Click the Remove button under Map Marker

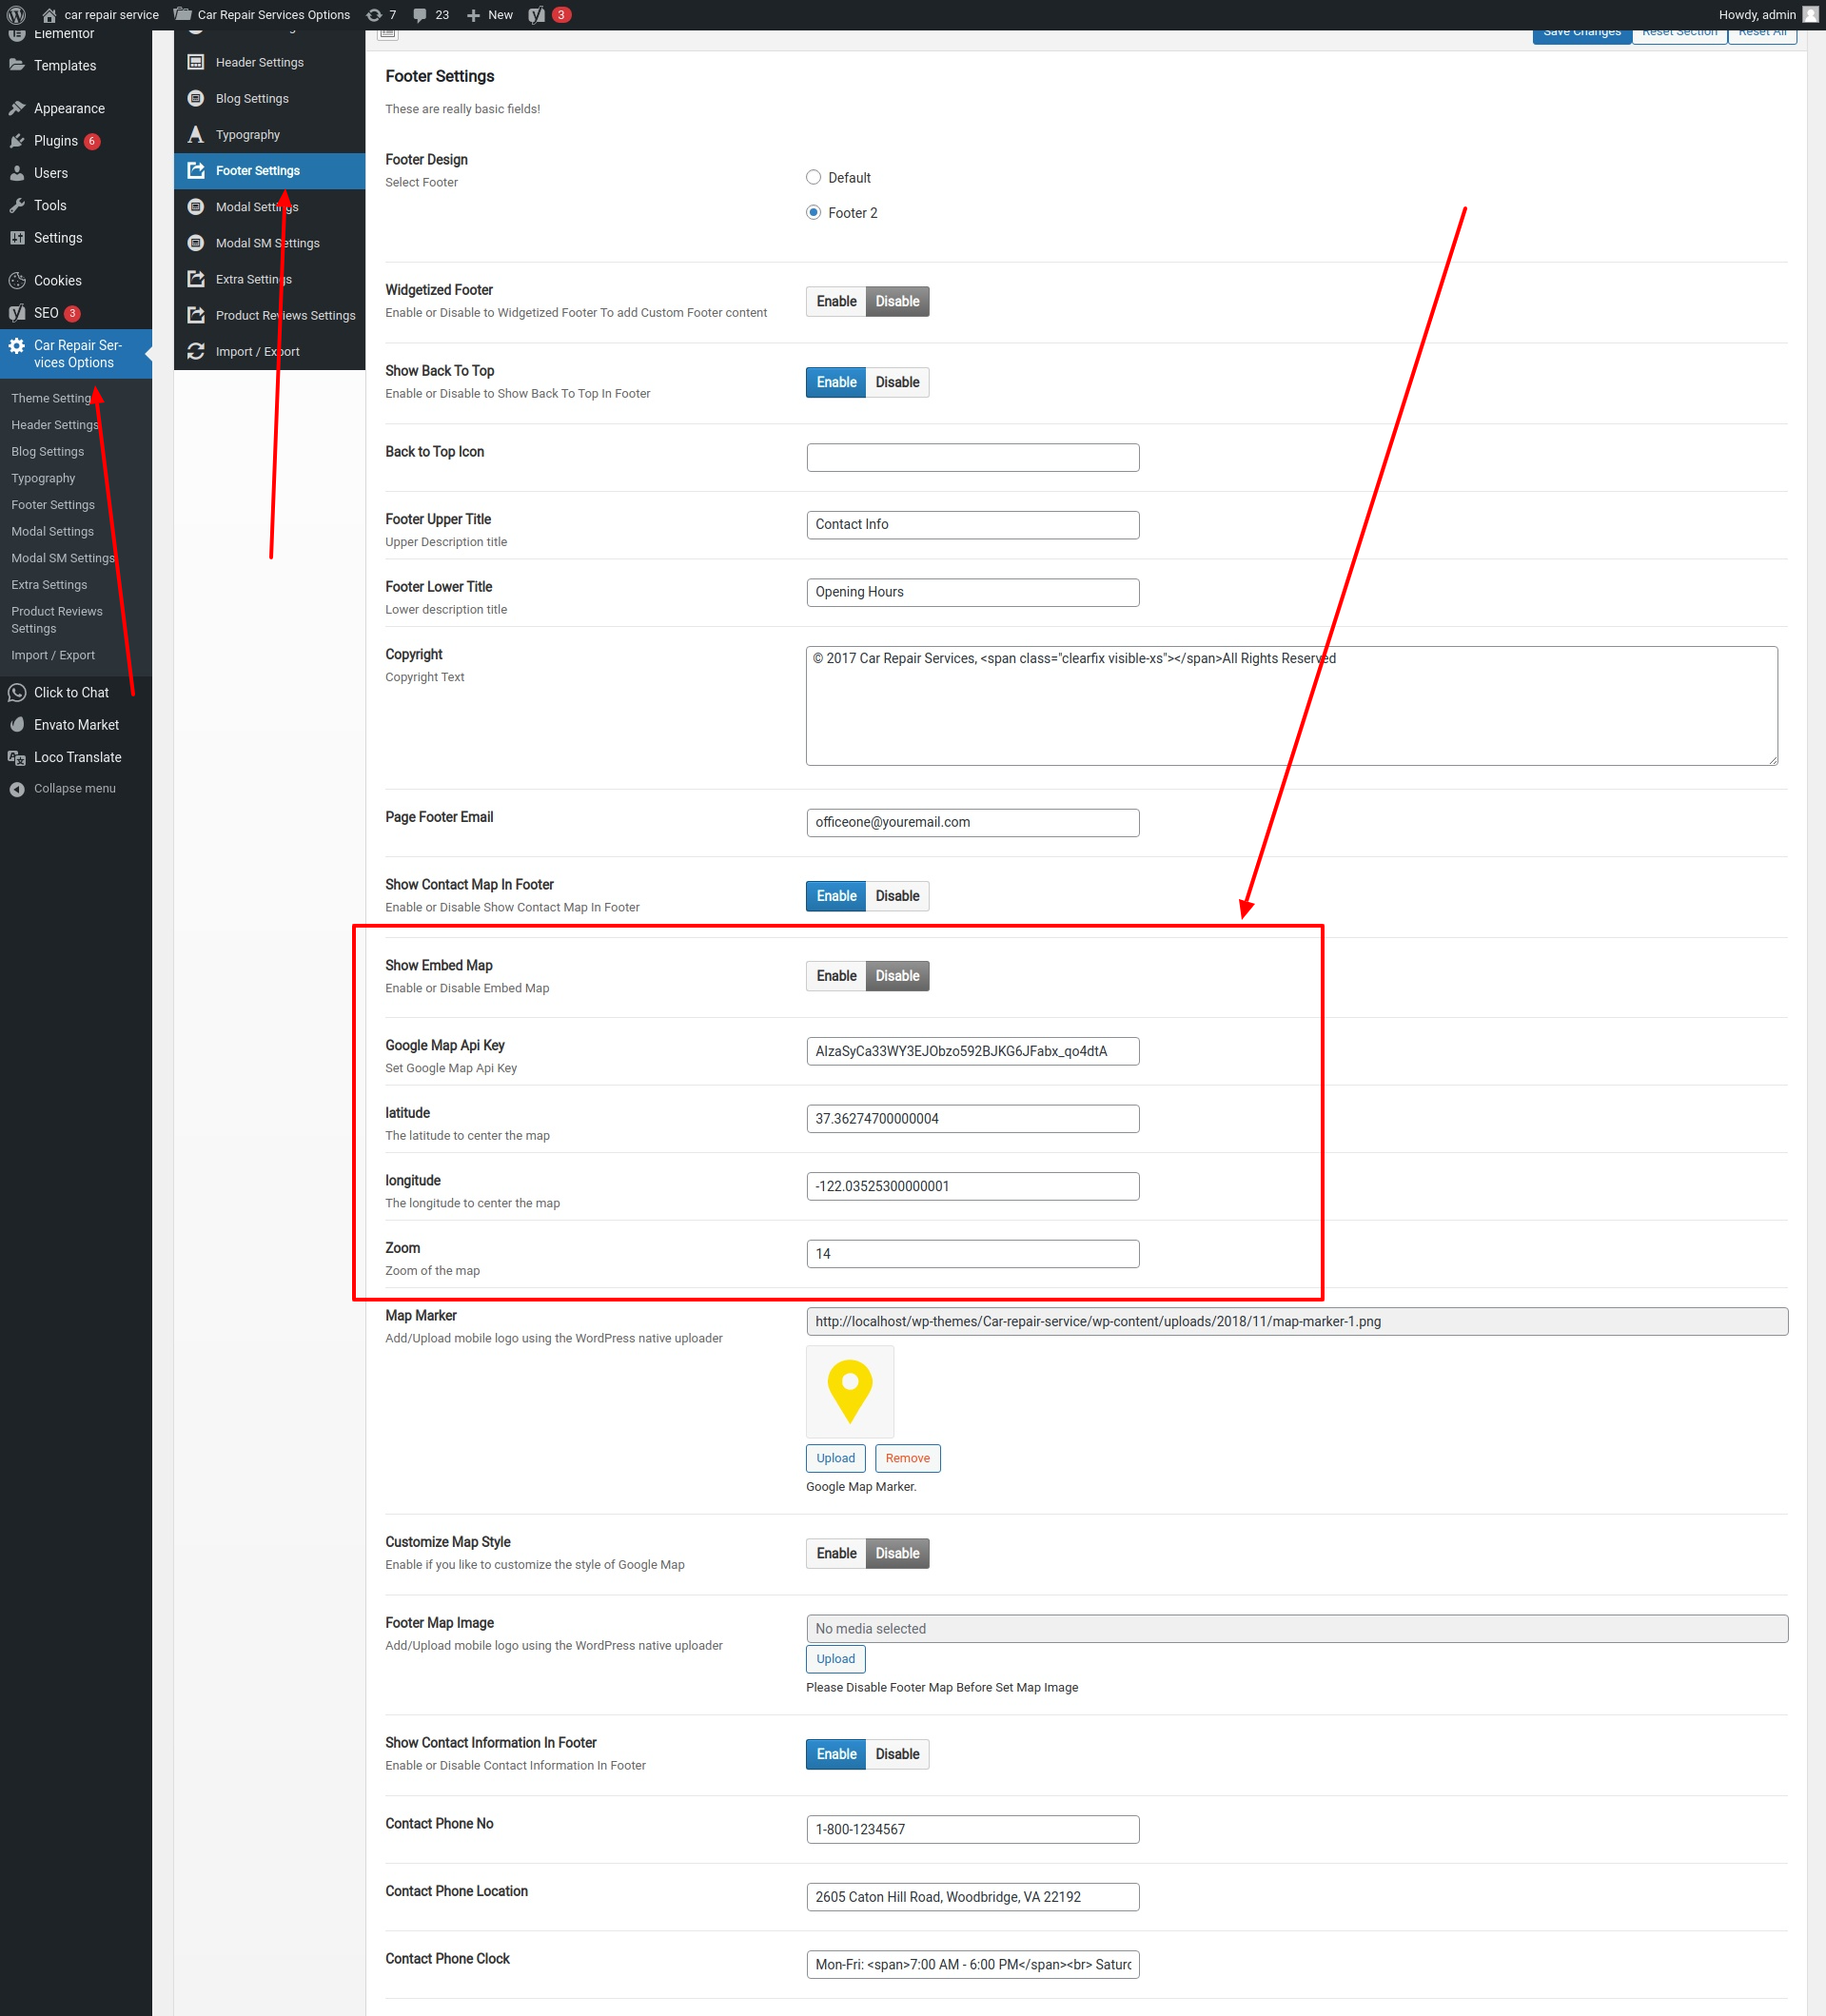[x=907, y=1458]
